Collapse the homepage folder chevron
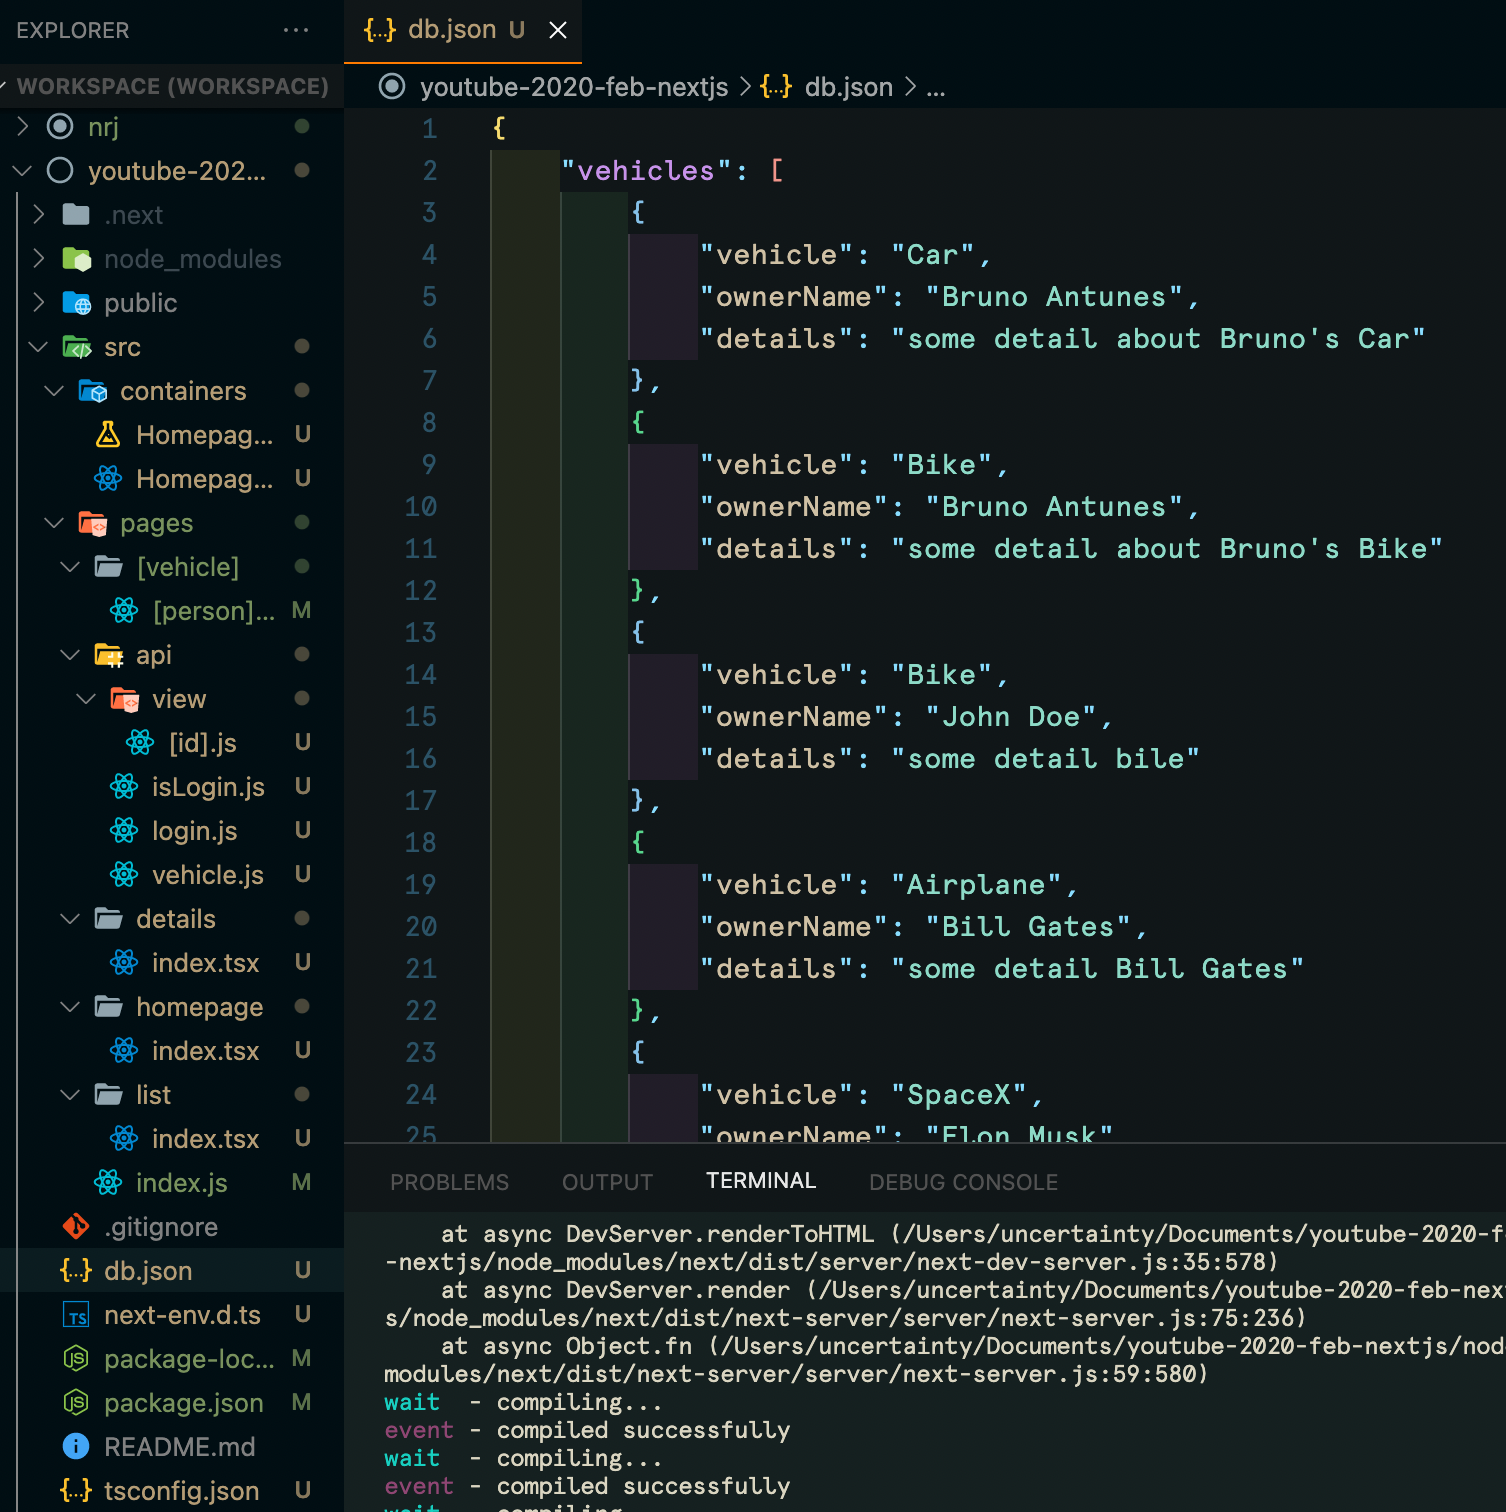The height and width of the screenshot is (1512, 1506). (x=70, y=1006)
